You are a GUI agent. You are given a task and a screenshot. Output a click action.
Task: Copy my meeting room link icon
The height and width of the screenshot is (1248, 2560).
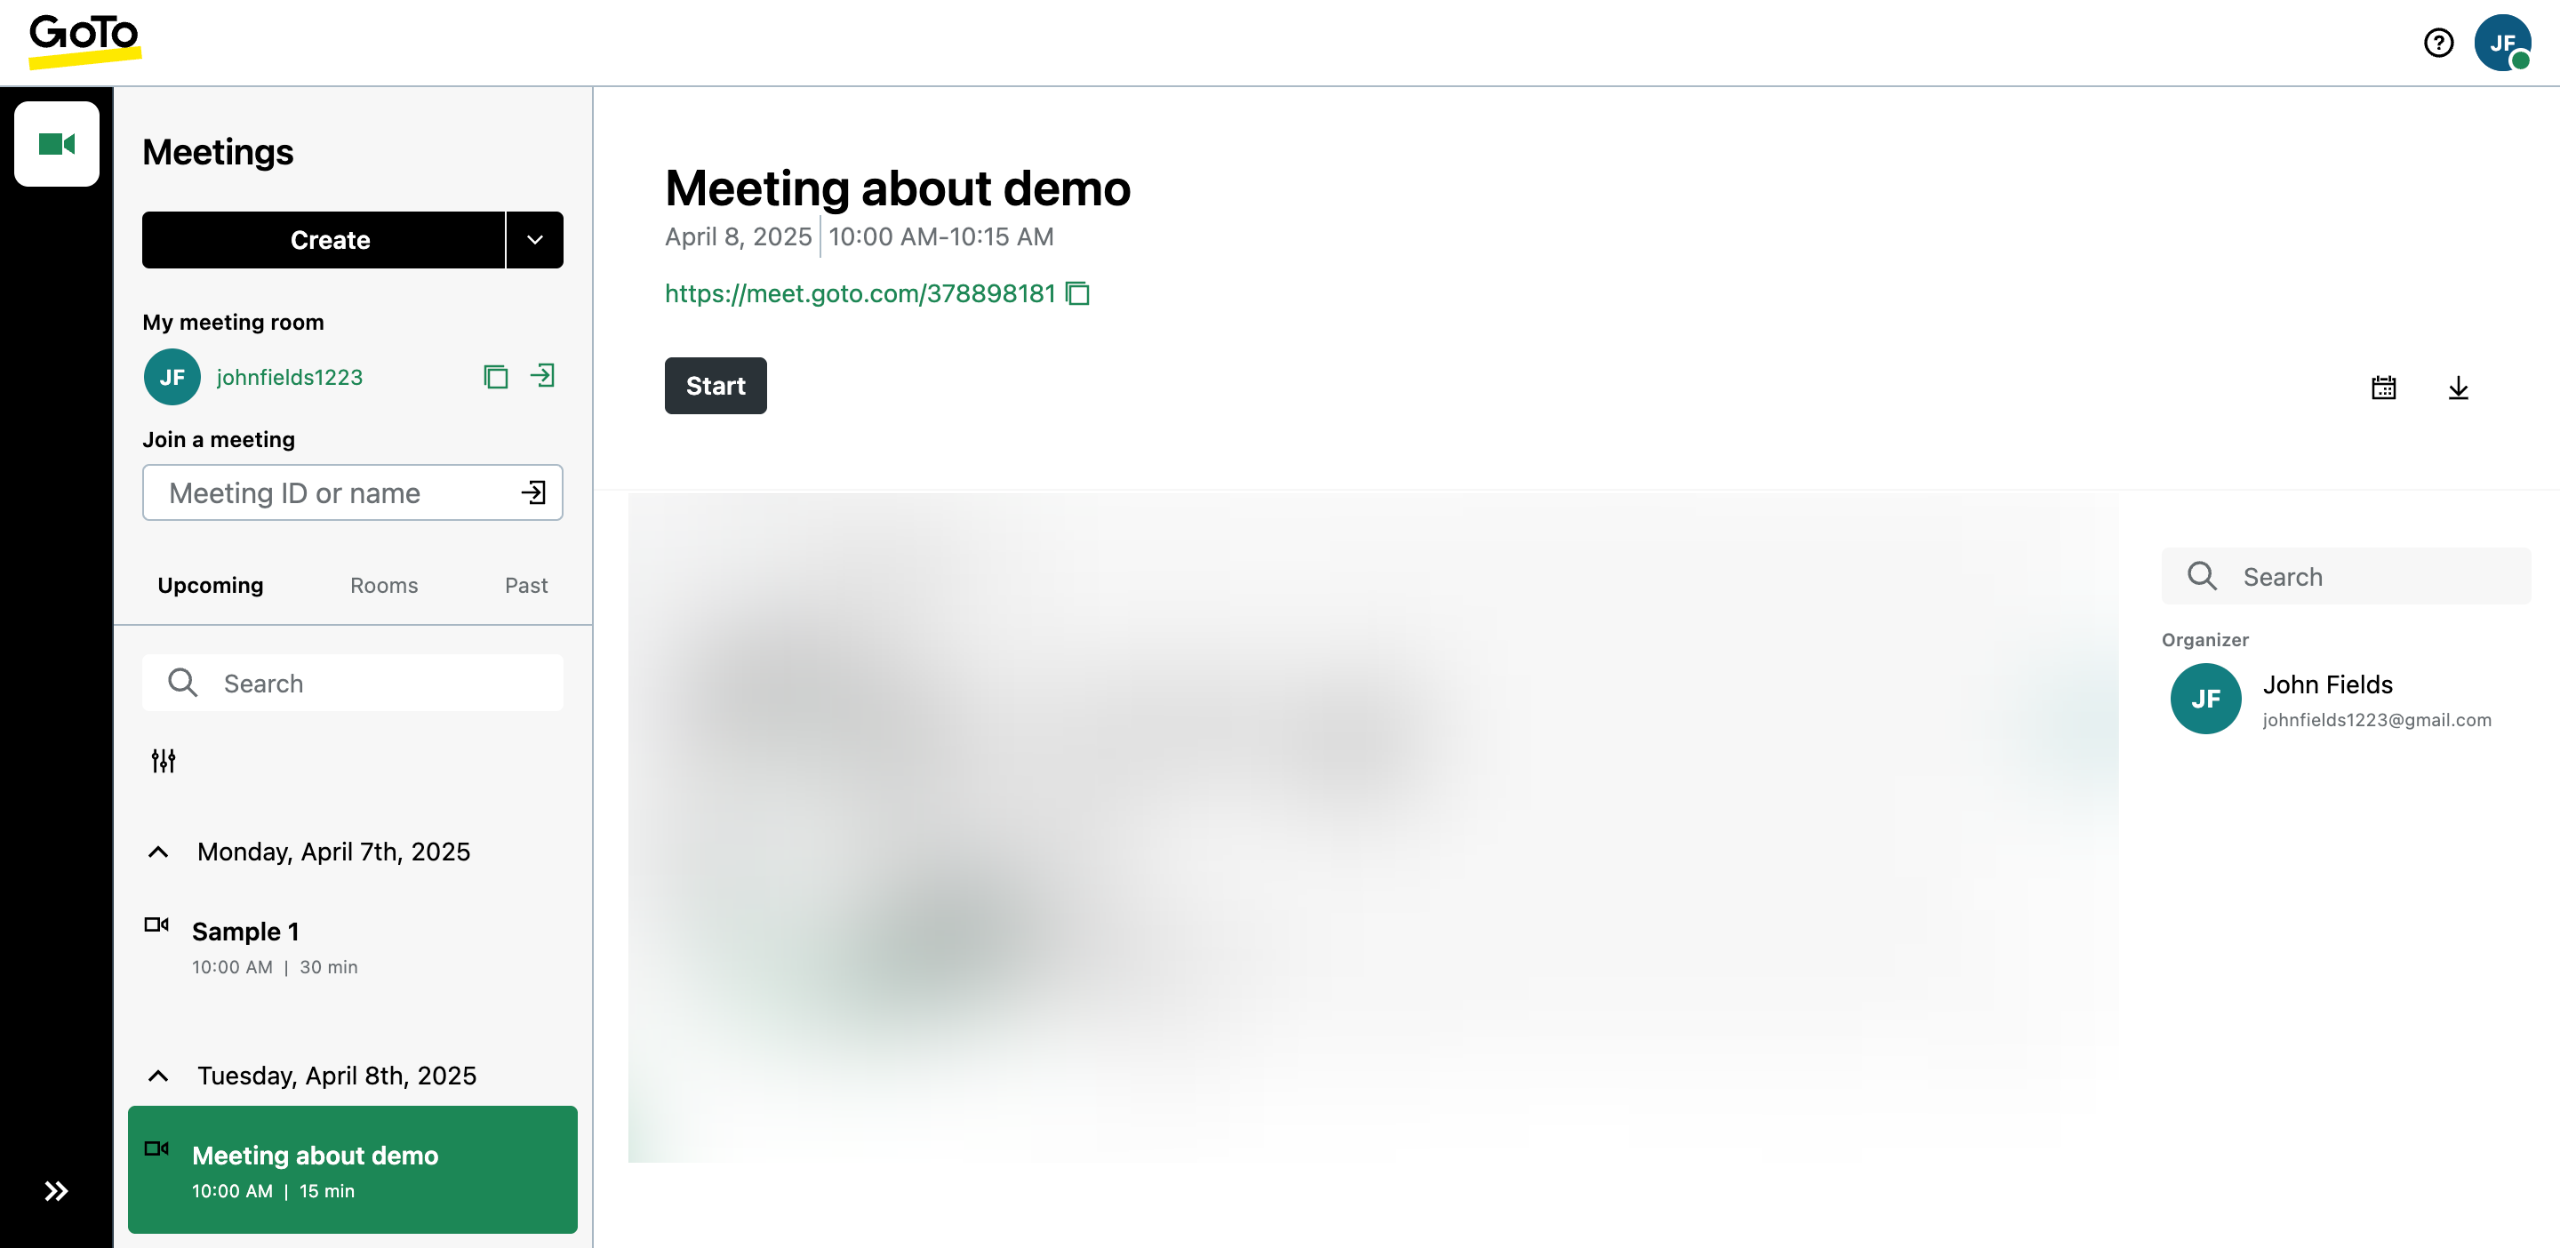pos(496,377)
